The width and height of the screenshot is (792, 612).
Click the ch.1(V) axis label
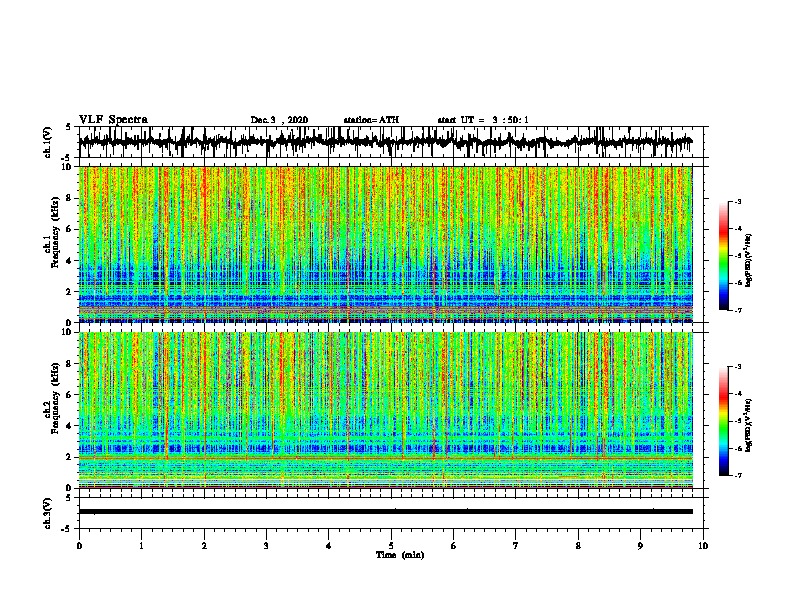48,142
